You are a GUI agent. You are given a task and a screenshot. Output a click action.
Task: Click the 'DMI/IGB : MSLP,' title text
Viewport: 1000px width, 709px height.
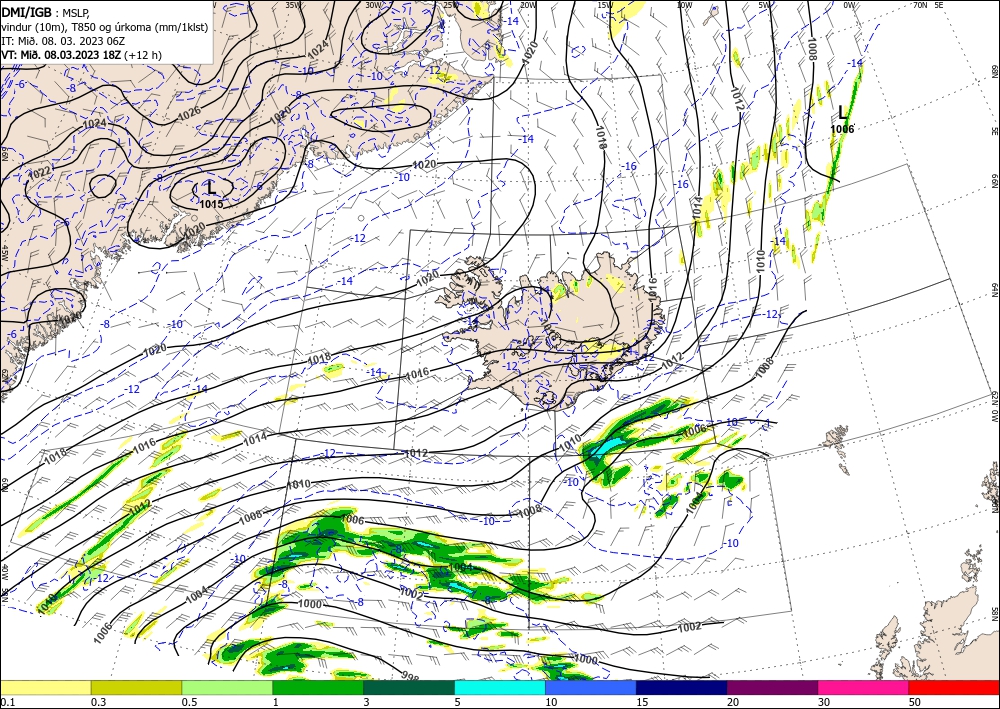(x=45, y=12)
